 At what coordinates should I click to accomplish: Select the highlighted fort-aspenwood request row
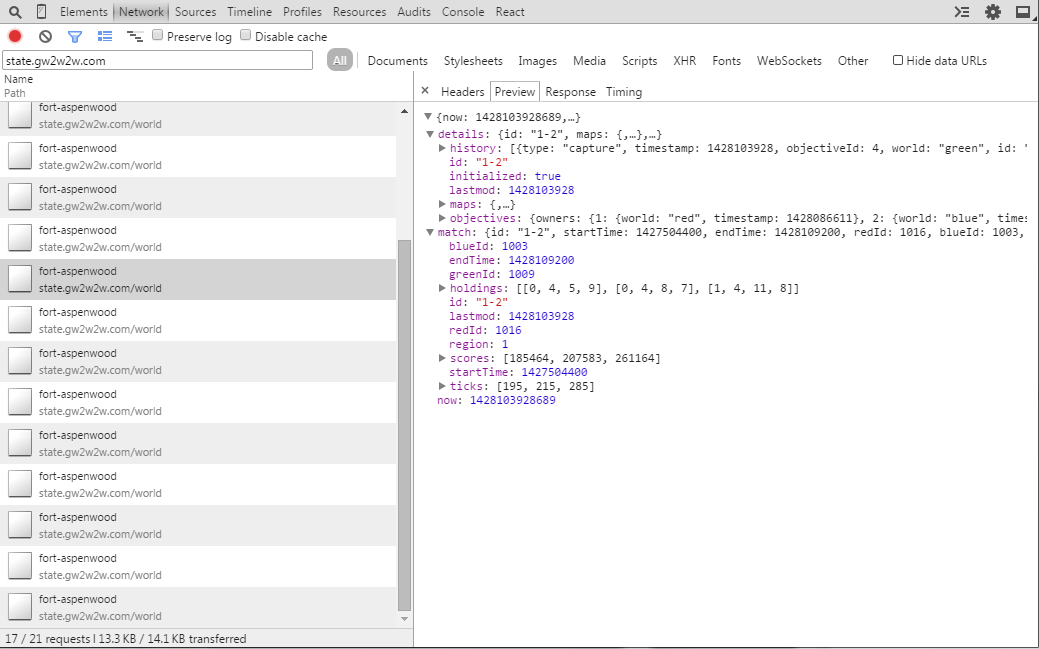pos(198,279)
